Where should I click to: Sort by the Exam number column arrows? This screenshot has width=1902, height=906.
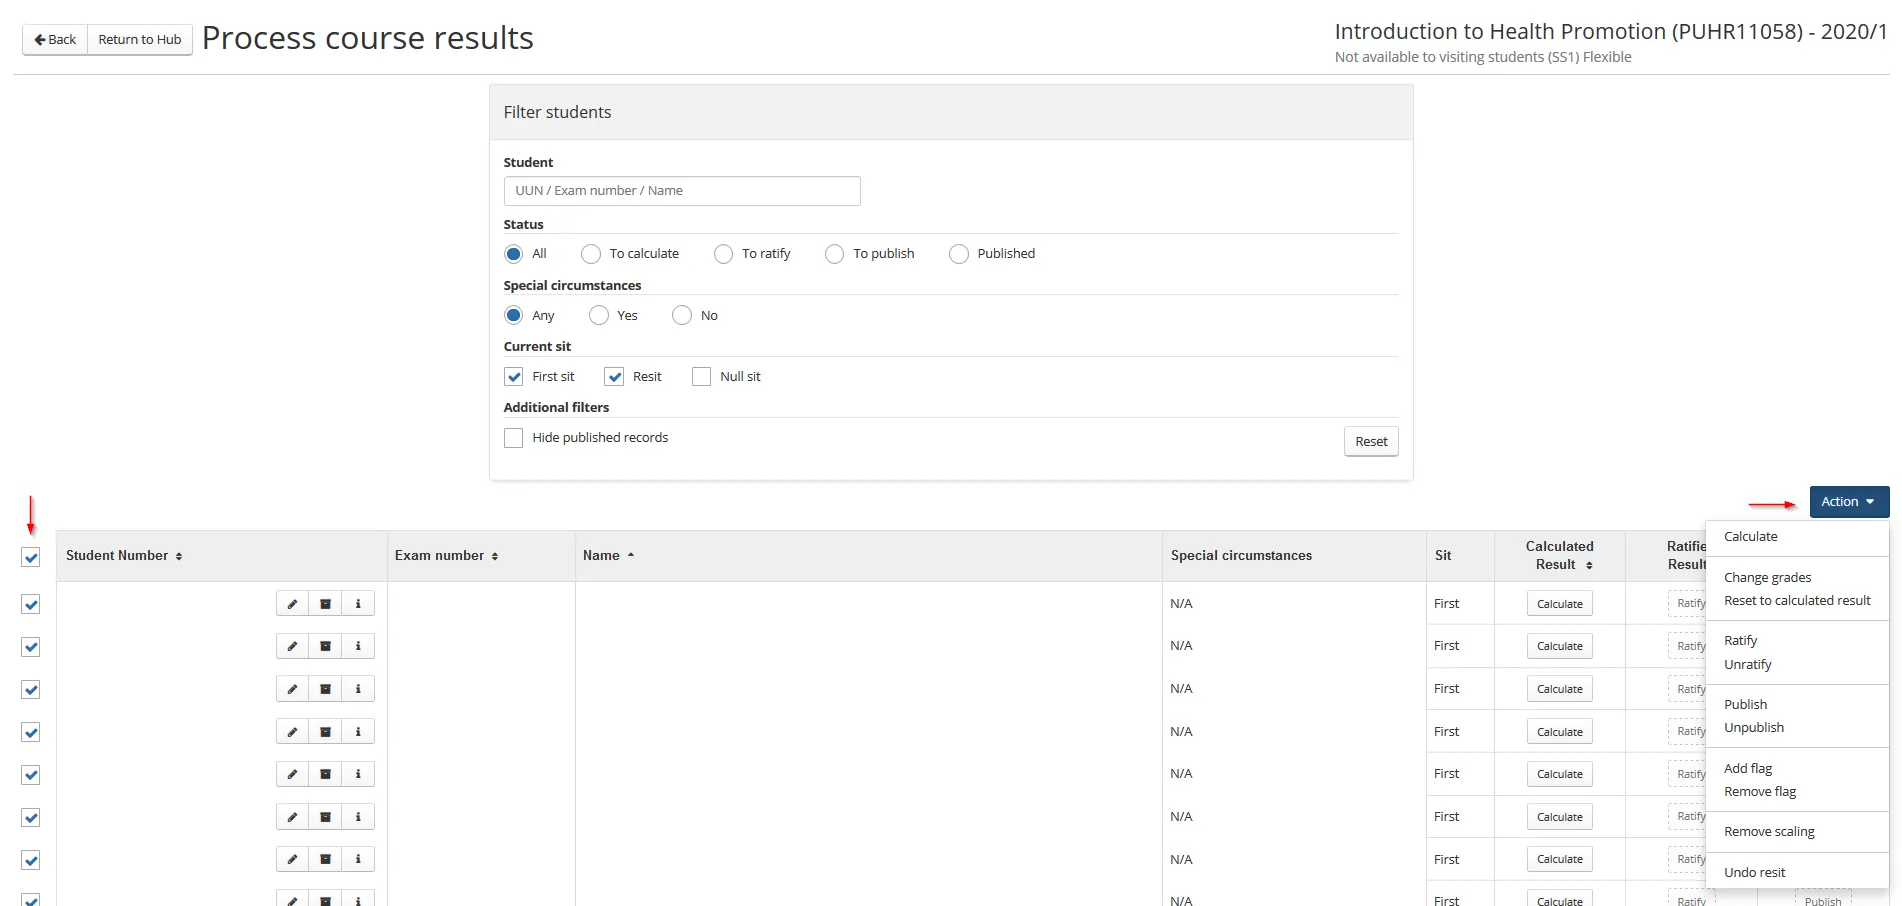point(495,557)
